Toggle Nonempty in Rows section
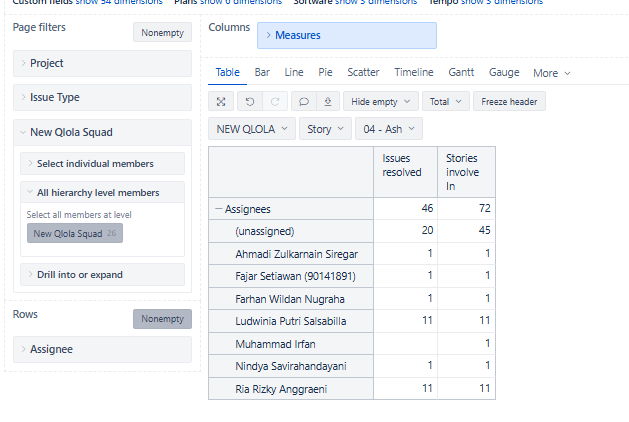The width and height of the screenshot is (629, 422). [162, 319]
